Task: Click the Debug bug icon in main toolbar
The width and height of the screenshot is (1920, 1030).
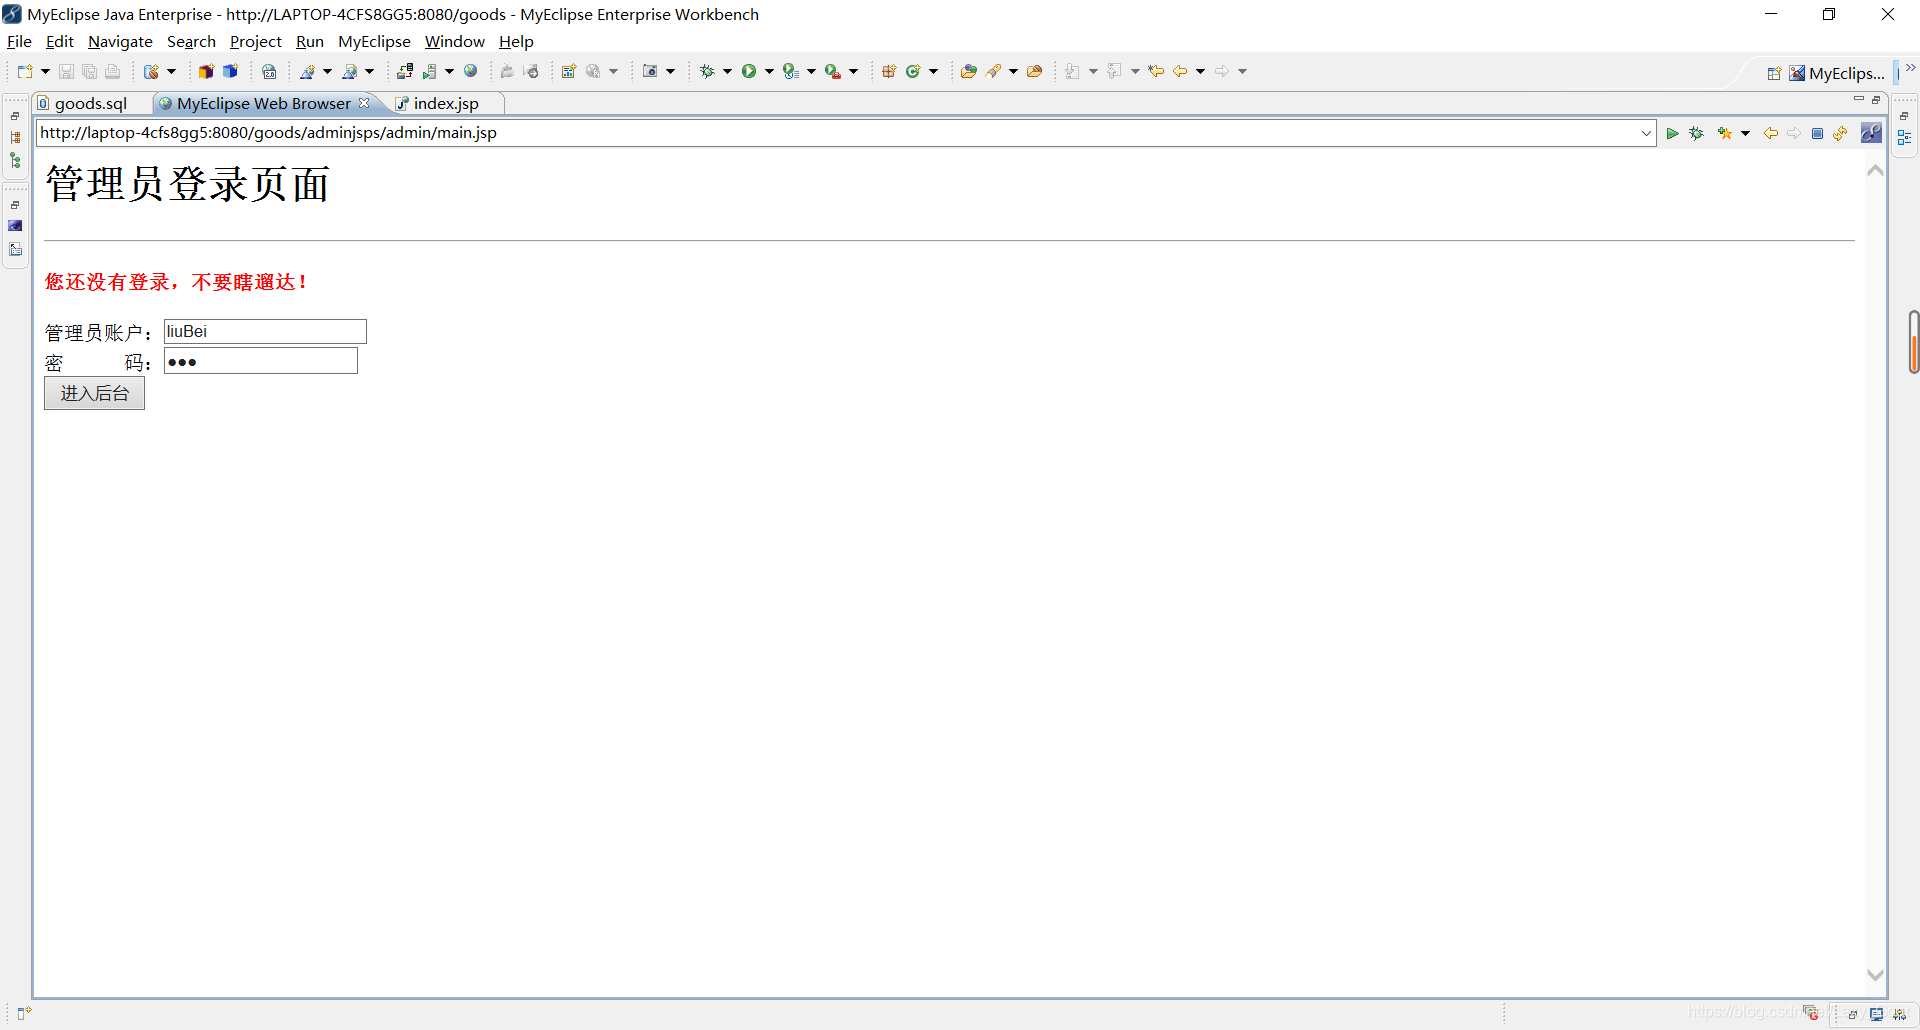Action: [707, 71]
